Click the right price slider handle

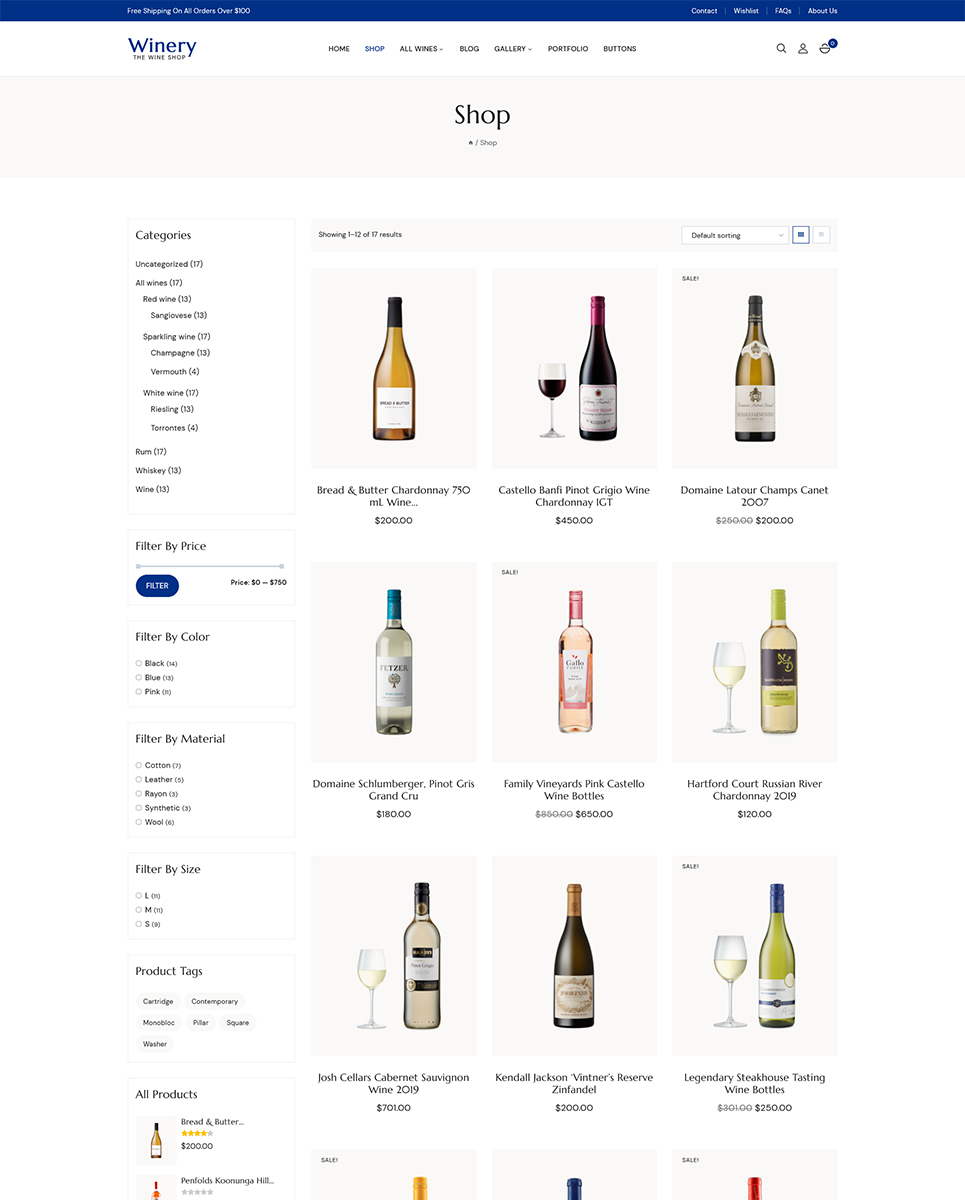(282, 566)
